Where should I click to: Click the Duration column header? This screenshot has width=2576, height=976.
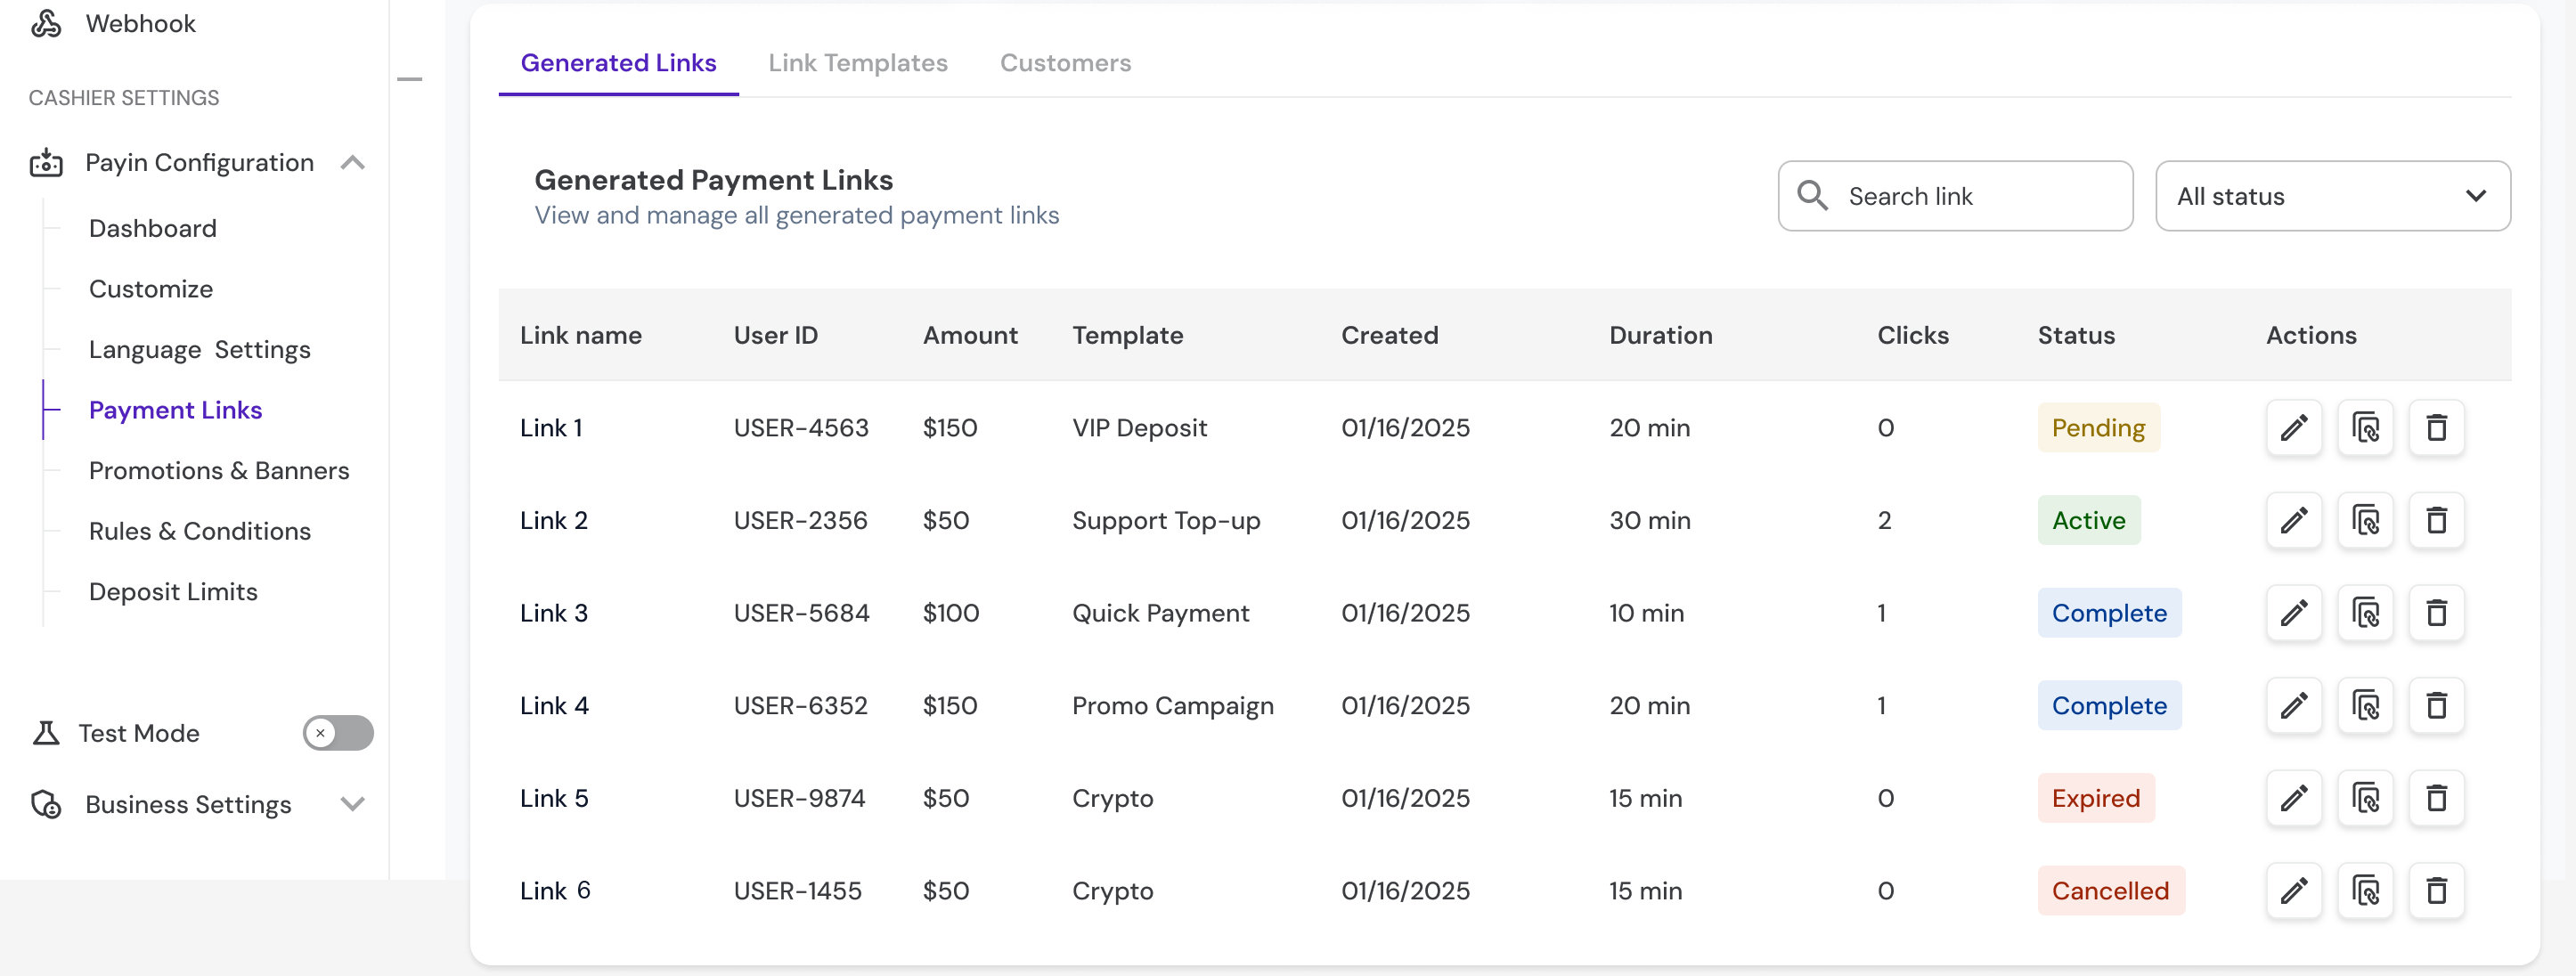pos(1660,335)
